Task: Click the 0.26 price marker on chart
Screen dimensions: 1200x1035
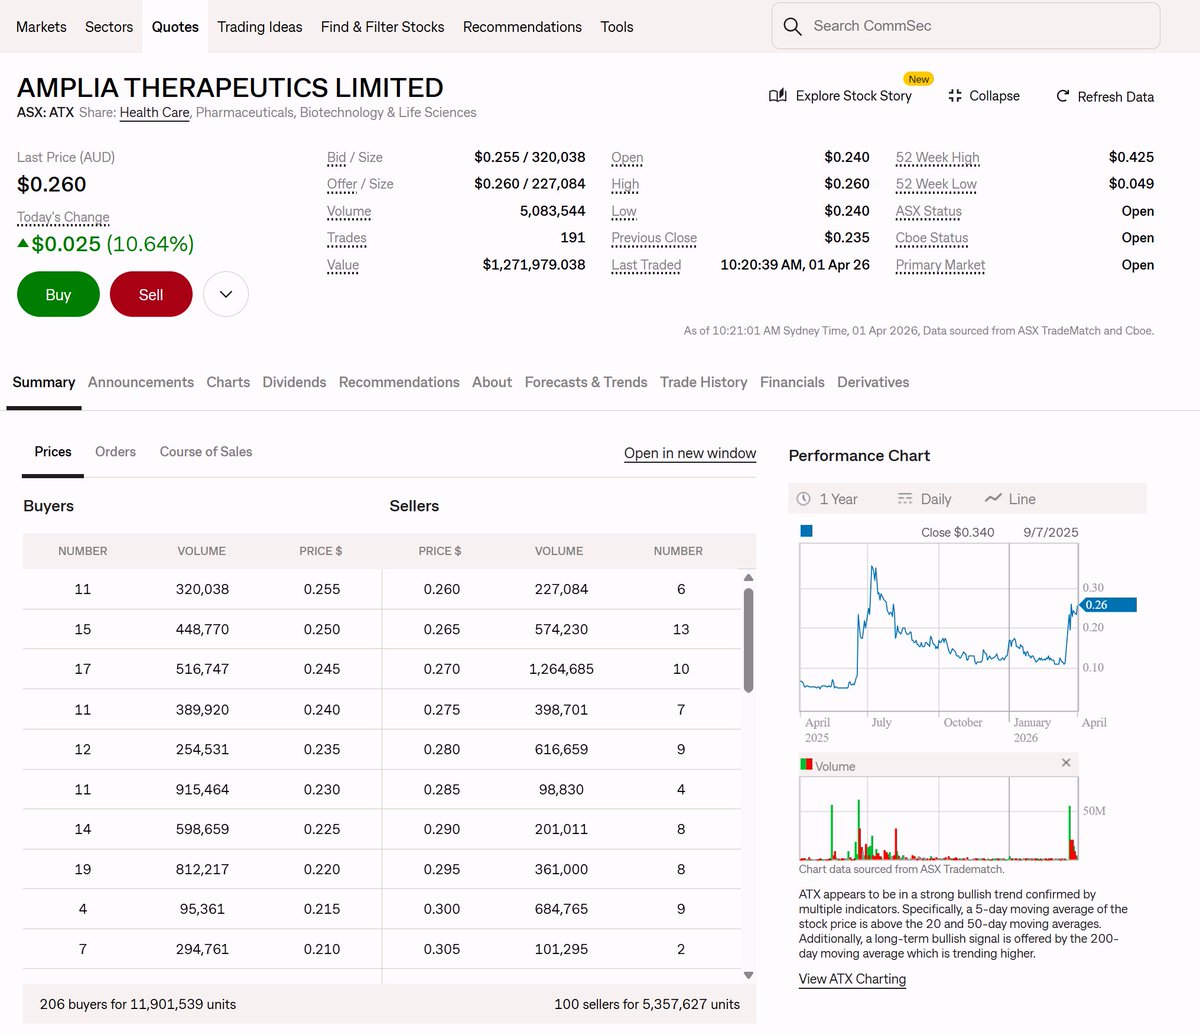Action: [1106, 605]
